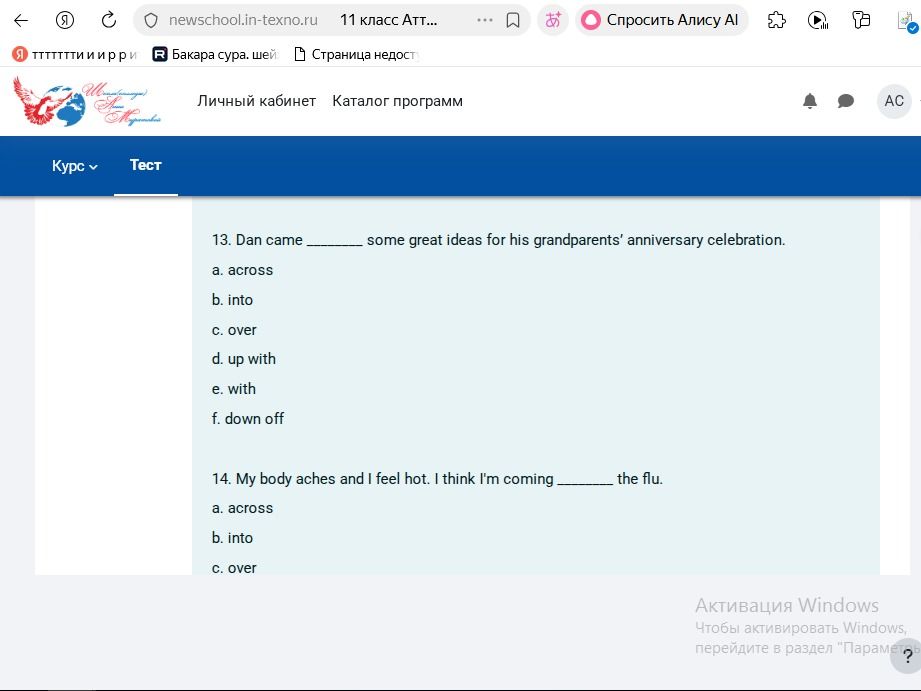The width and height of the screenshot is (921, 691).
Task: Open the media playback toolbar icon
Action: coord(818,21)
